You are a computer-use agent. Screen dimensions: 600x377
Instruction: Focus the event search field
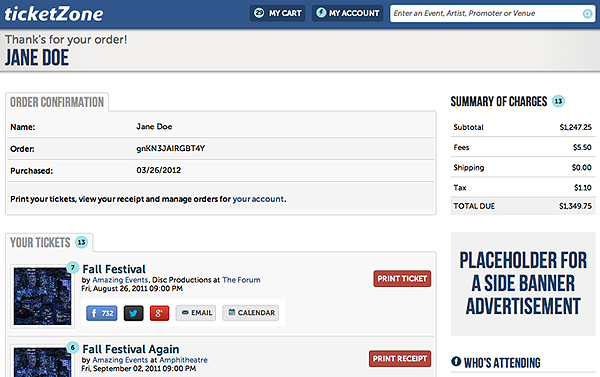click(x=492, y=13)
